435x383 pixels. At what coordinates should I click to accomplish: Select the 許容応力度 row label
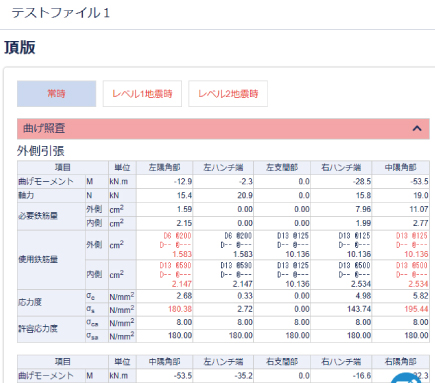coord(38,329)
